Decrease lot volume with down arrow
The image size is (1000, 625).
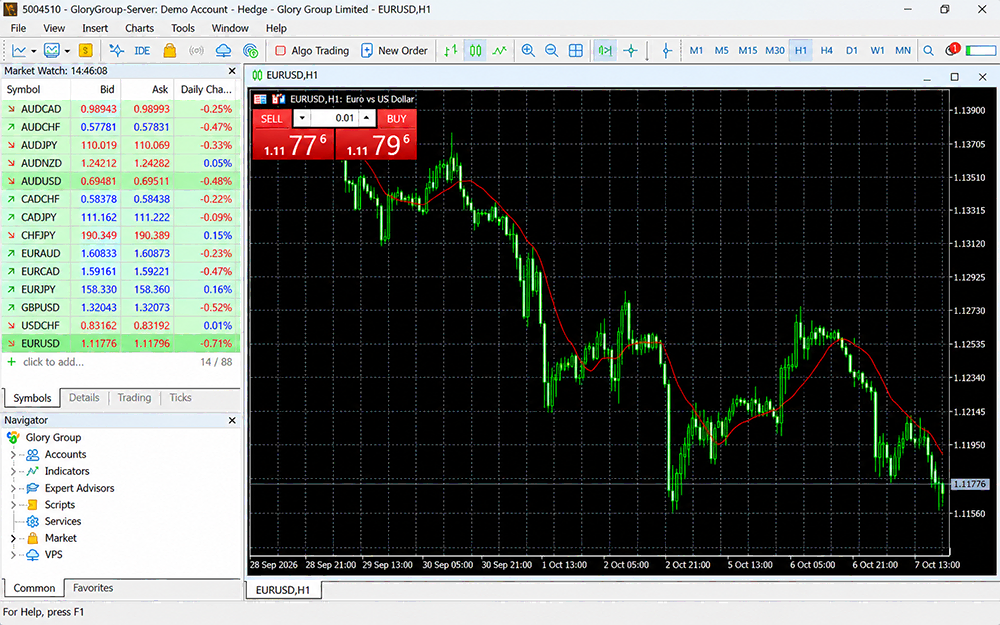point(302,119)
